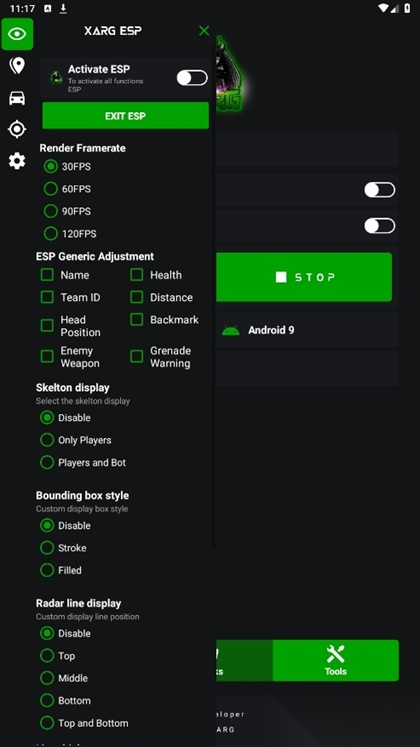Check the Team ID option
The image size is (420, 747).
point(47,297)
